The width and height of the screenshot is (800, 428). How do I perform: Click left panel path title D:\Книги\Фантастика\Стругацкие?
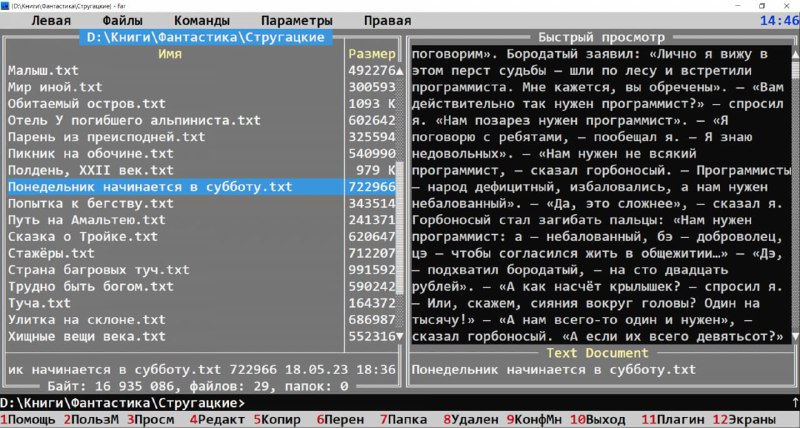206,37
